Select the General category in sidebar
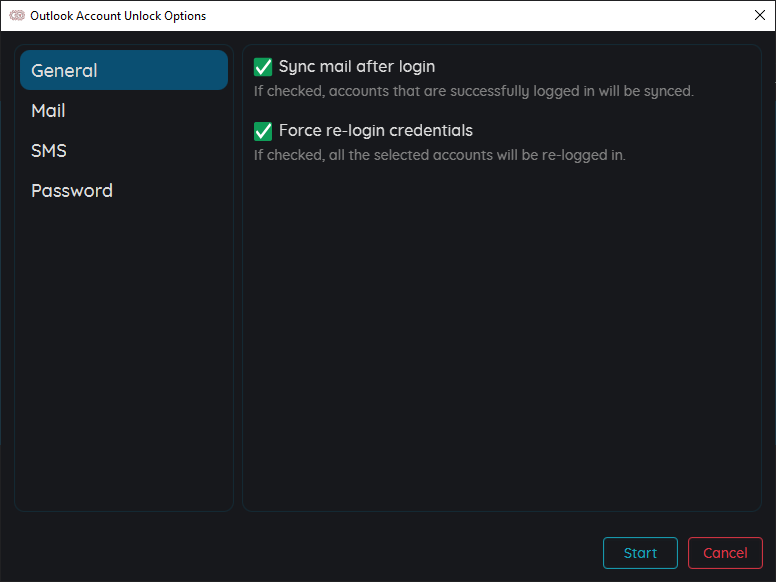The height and width of the screenshot is (582, 776). point(124,70)
